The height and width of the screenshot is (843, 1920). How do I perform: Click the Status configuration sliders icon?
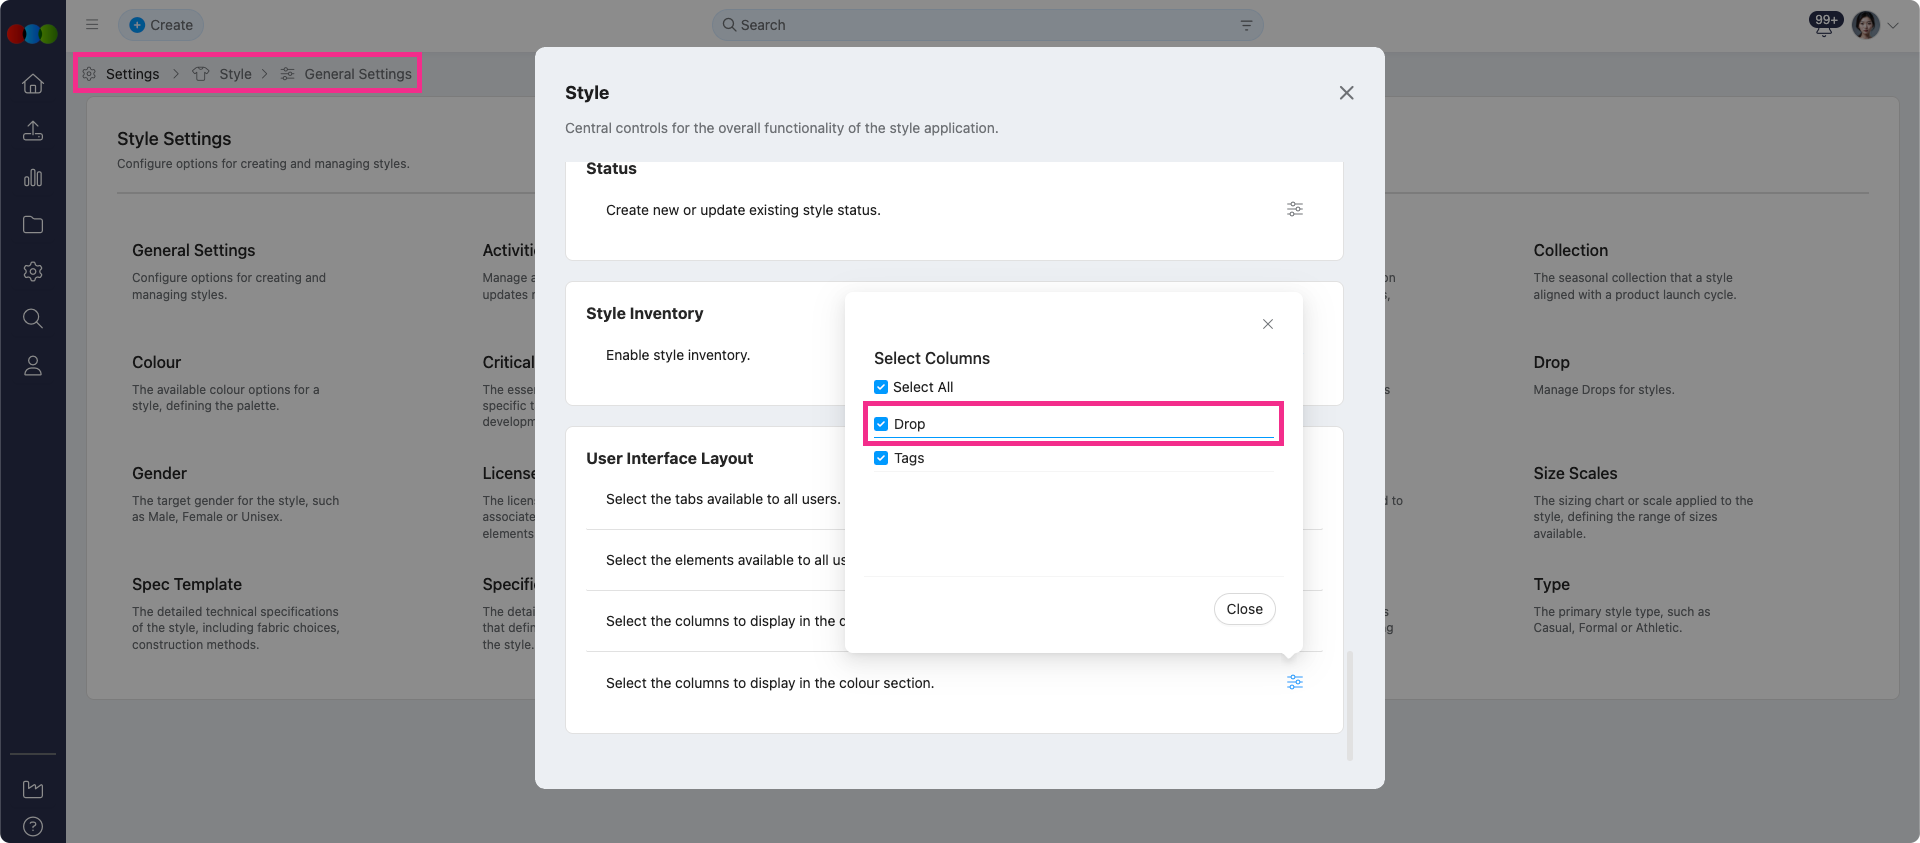click(x=1295, y=209)
